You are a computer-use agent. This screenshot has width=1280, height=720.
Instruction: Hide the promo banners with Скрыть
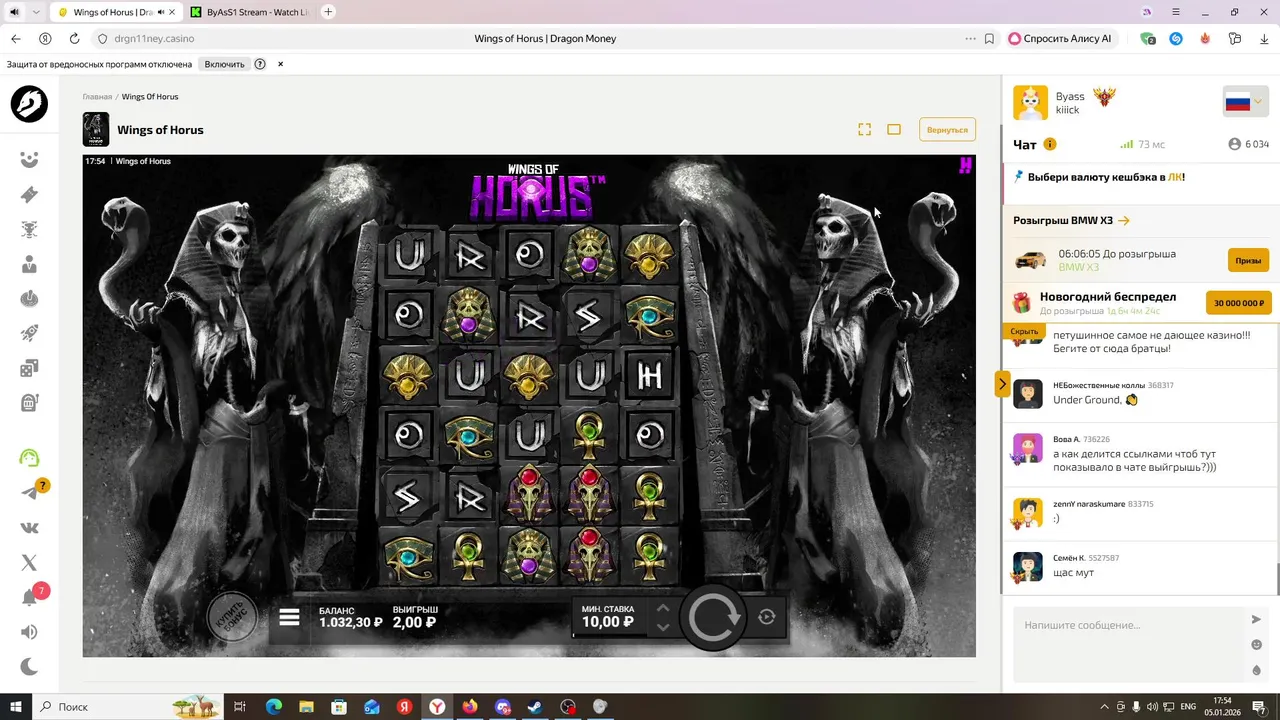point(1024,331)
